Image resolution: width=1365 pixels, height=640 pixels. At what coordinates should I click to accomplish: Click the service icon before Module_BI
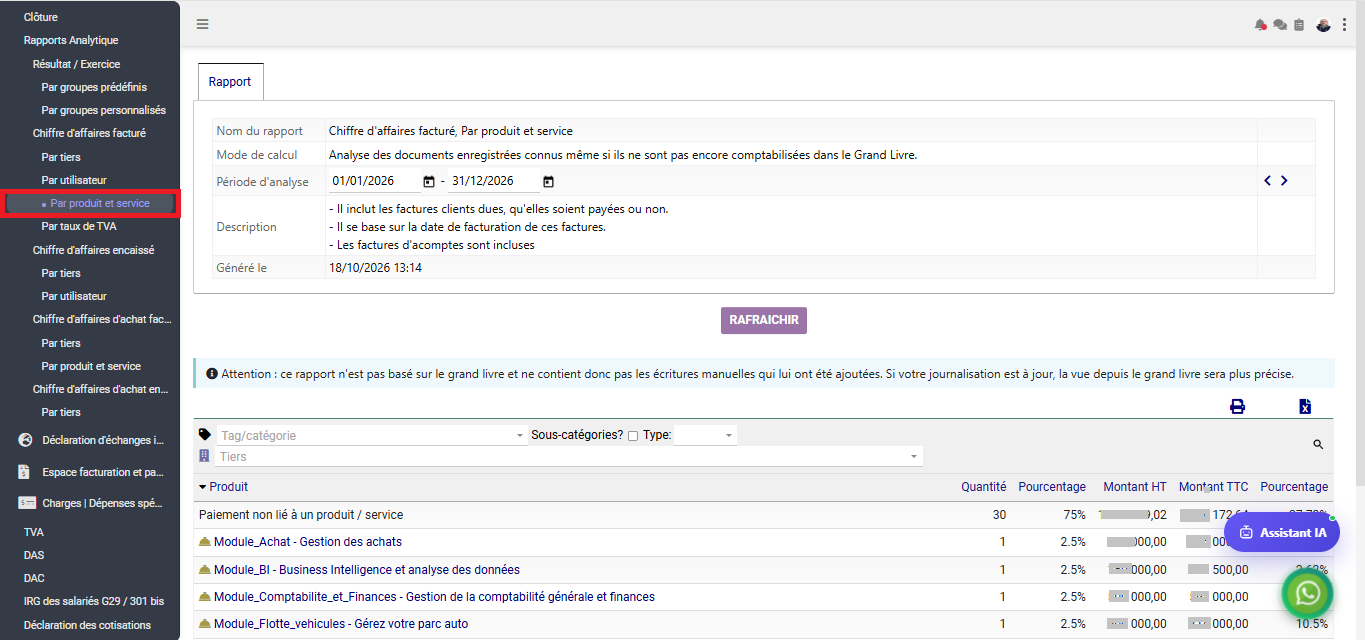pyautogui.click(x=205, y=570)
